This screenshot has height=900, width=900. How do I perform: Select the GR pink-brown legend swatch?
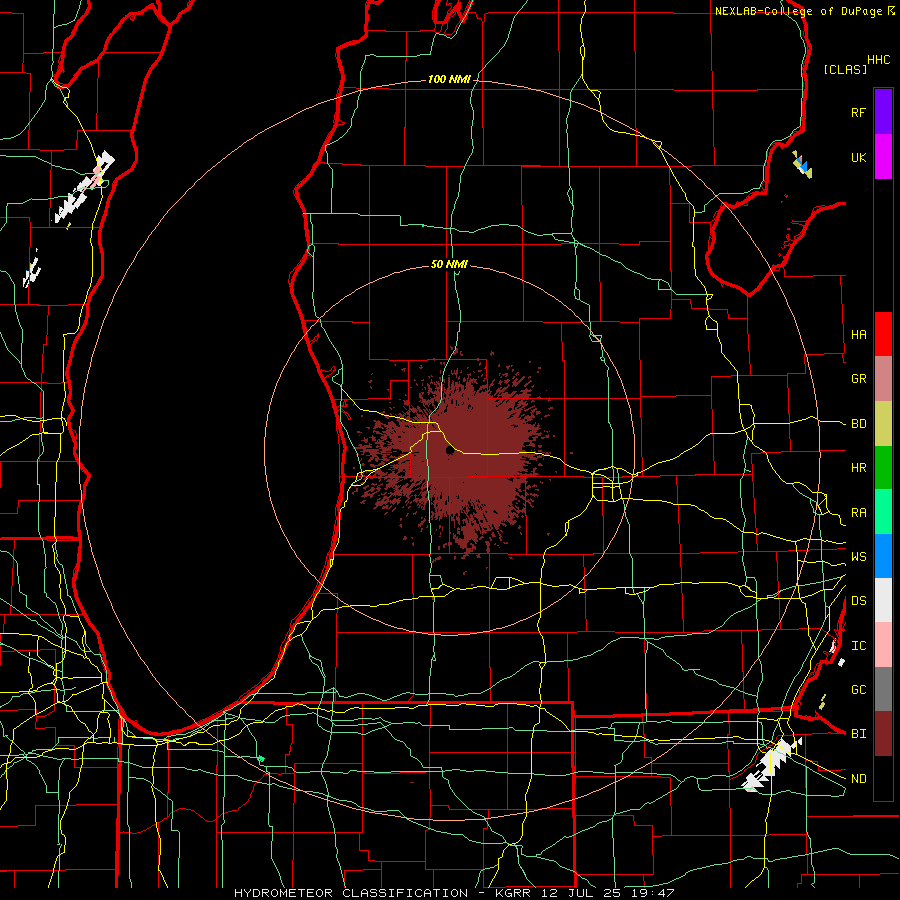(x=883, y=379)
